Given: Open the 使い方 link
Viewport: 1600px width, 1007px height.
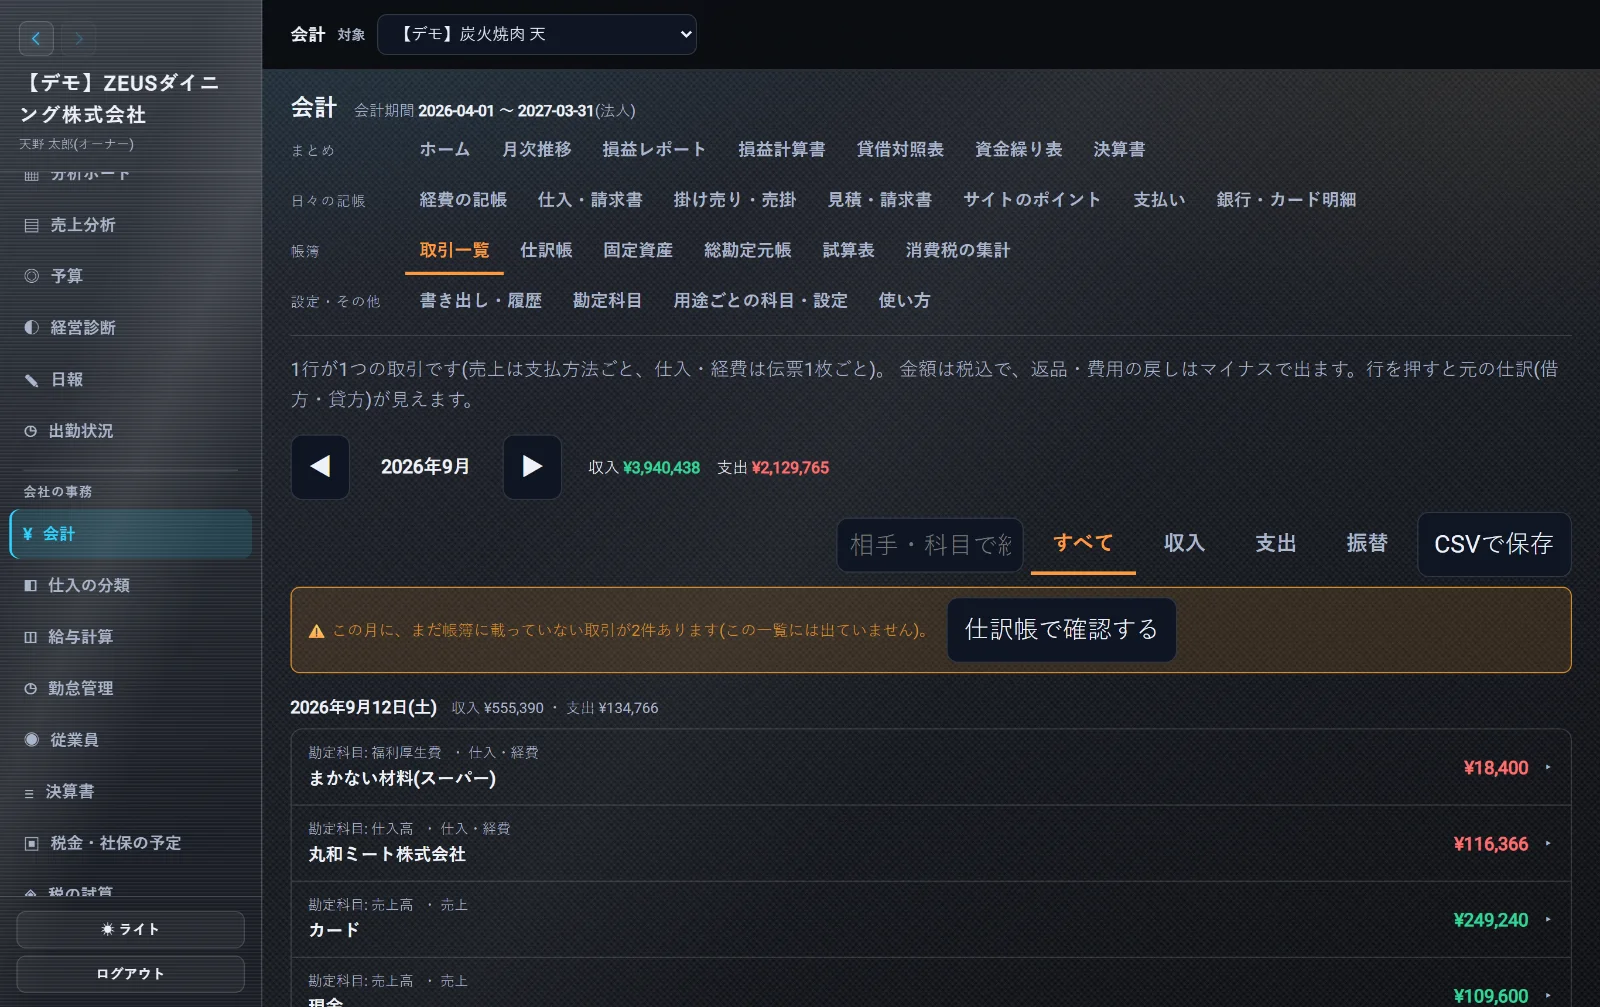Looking at the screenshot, I should (x=904, y=301).
